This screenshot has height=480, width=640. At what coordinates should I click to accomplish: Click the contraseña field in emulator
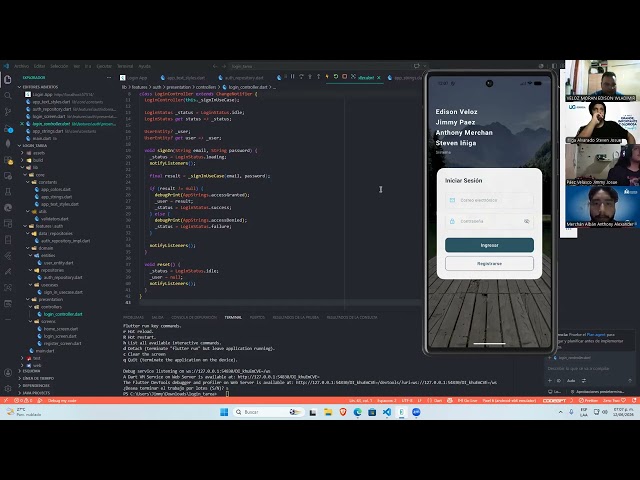coord(489,221)
